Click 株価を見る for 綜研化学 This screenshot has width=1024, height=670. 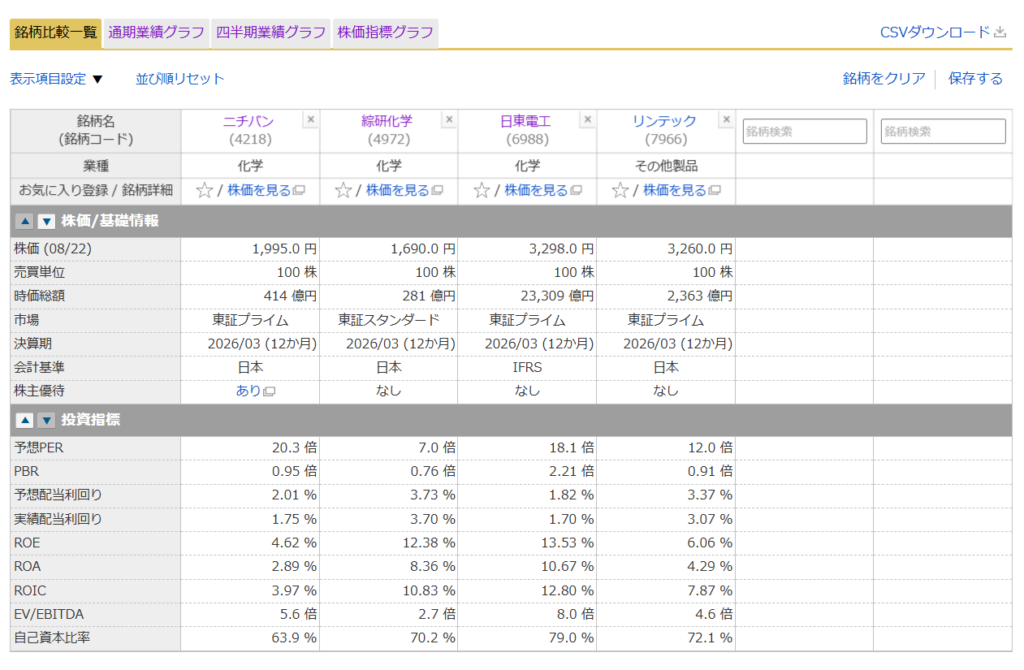(x=397, y=191)
